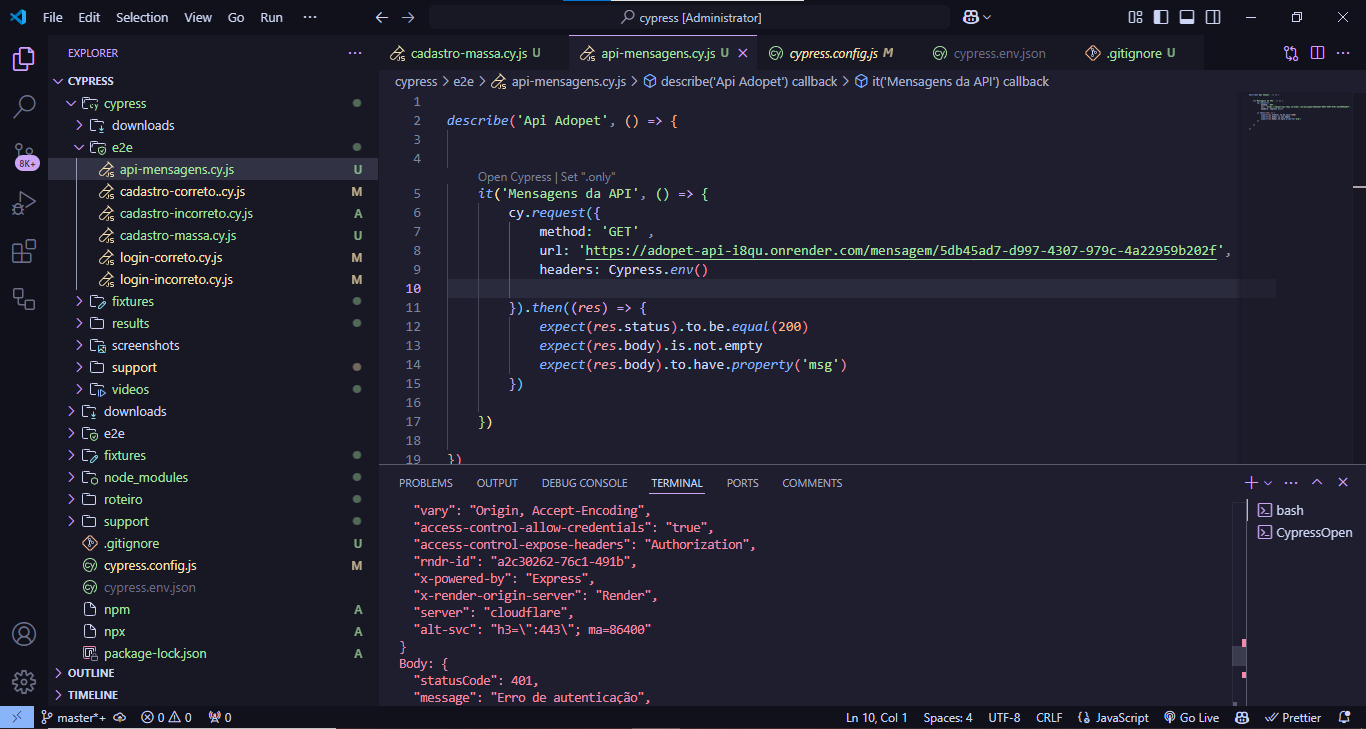Open package-lock.json in the explorer

pyautogui.click(x=155, y=653)
